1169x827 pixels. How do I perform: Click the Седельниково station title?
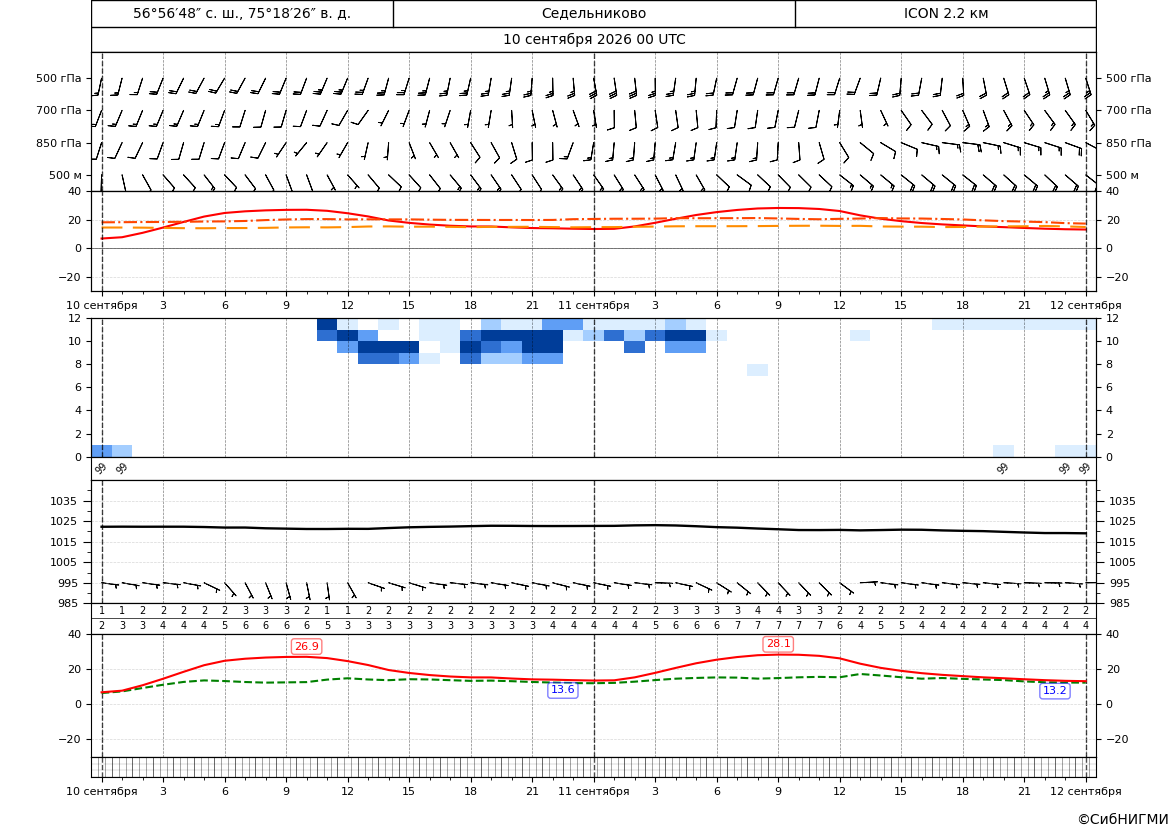coord(594,13)
